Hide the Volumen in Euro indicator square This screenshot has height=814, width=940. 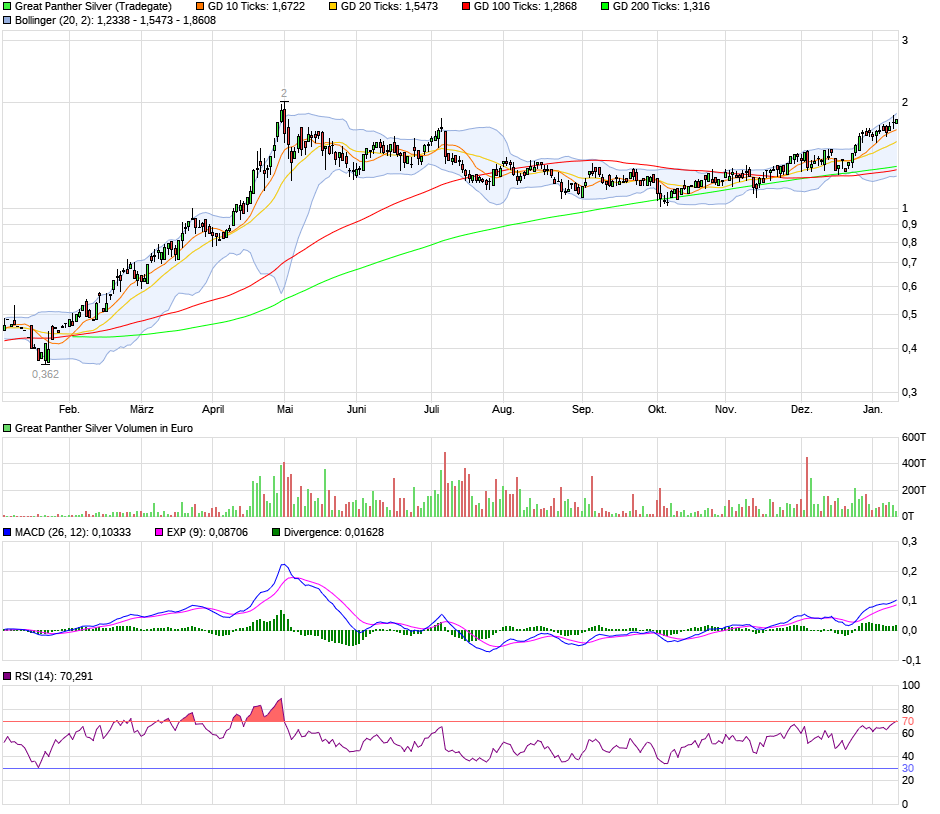click(7, 426)
